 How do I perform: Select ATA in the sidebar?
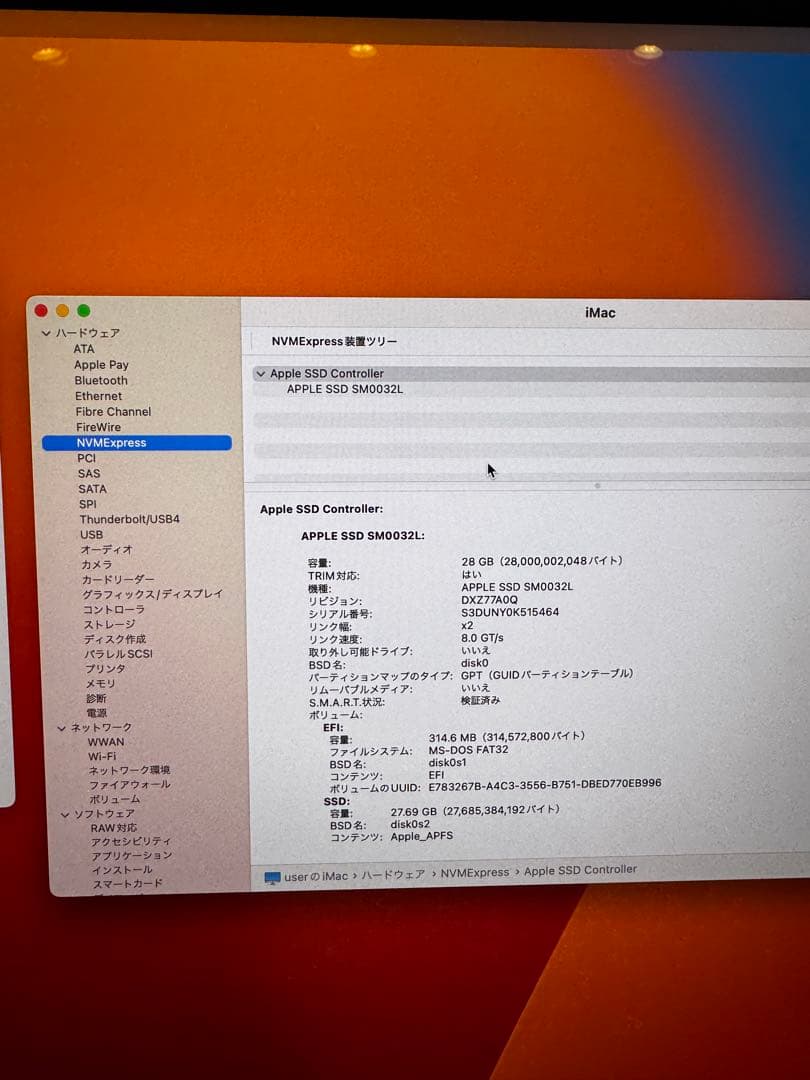[84, 349]
